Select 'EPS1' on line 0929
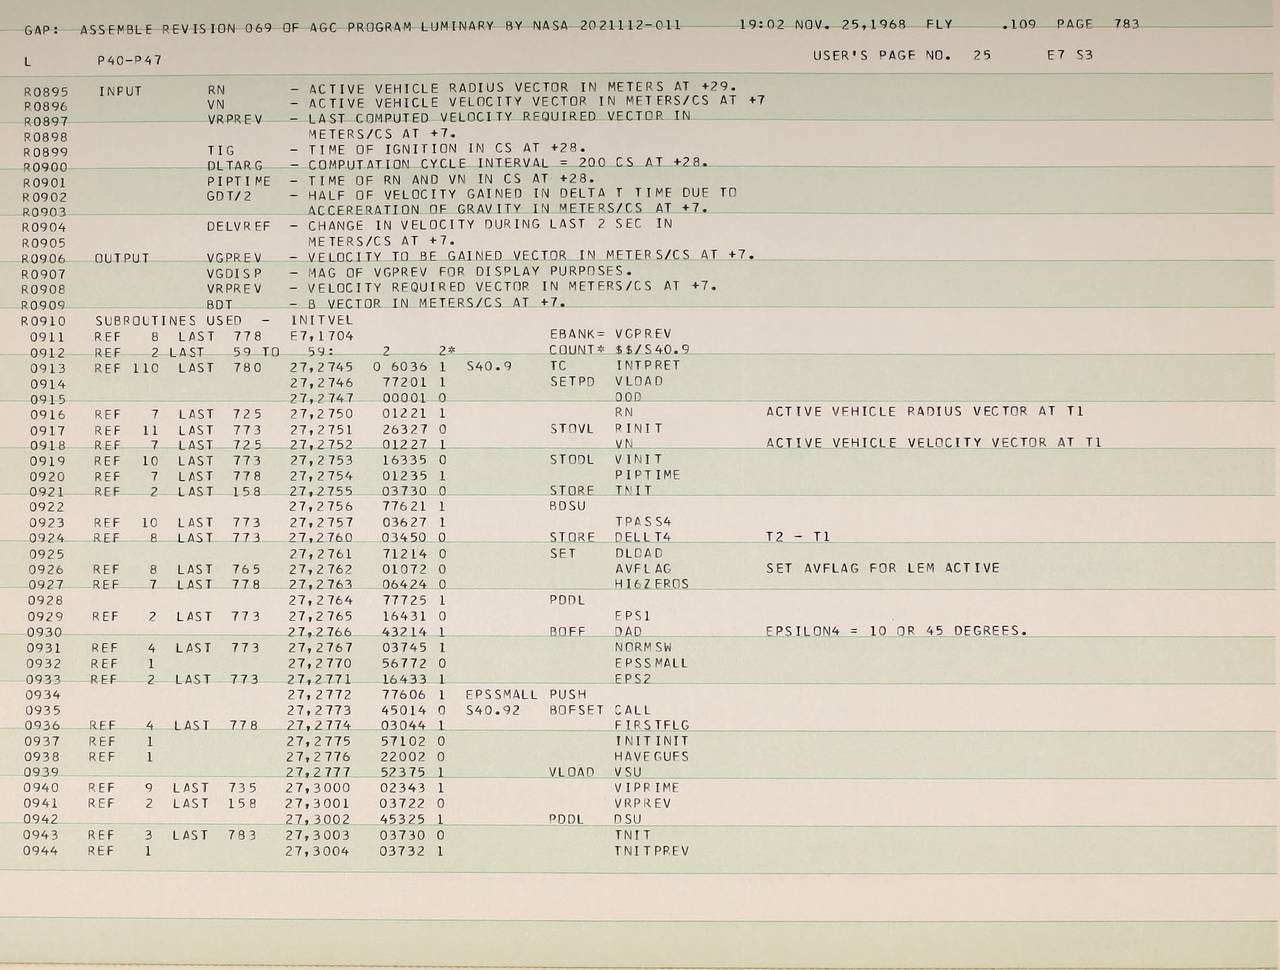Screen dimensions: 1280x970 pyautogui.click(x=633, y=616)
